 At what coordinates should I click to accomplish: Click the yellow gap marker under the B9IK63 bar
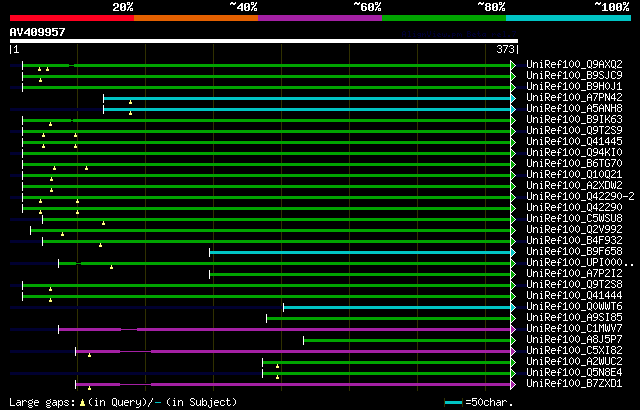coord(50,124)
